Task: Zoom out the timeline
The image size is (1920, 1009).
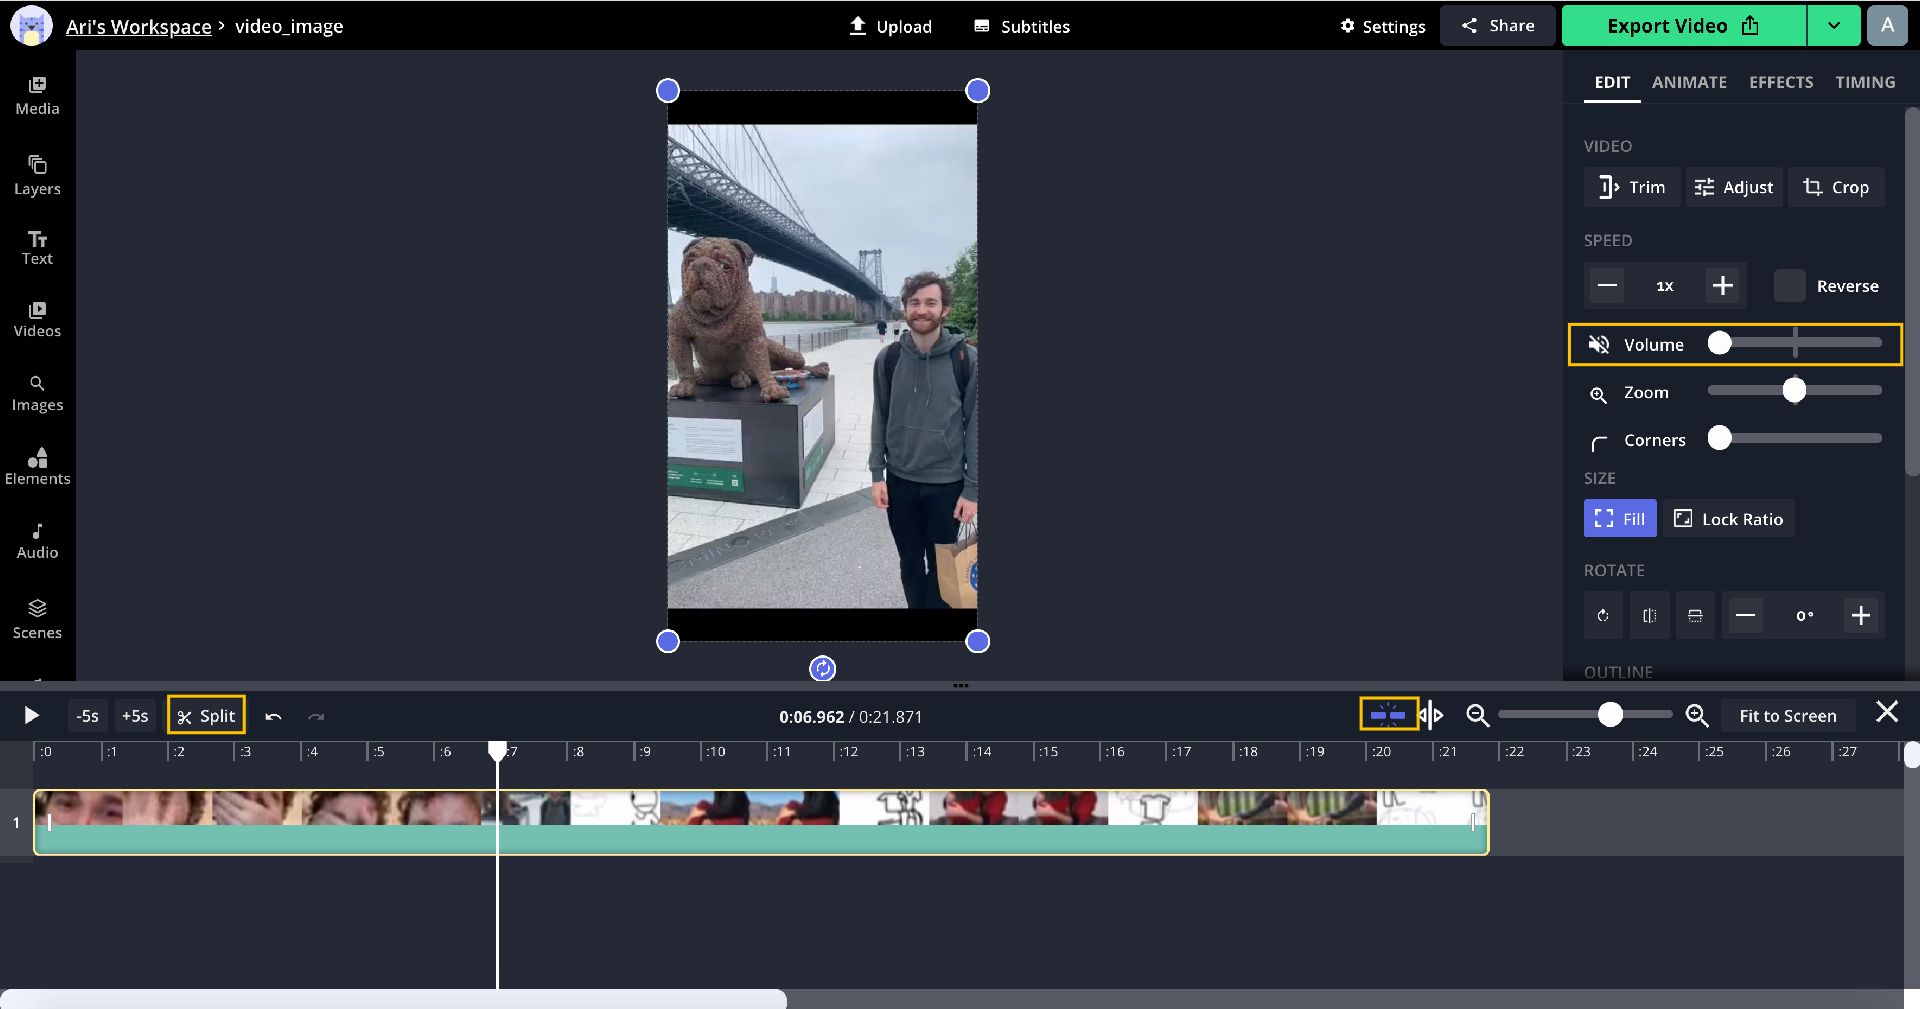Action: (x=1477, y=716)
